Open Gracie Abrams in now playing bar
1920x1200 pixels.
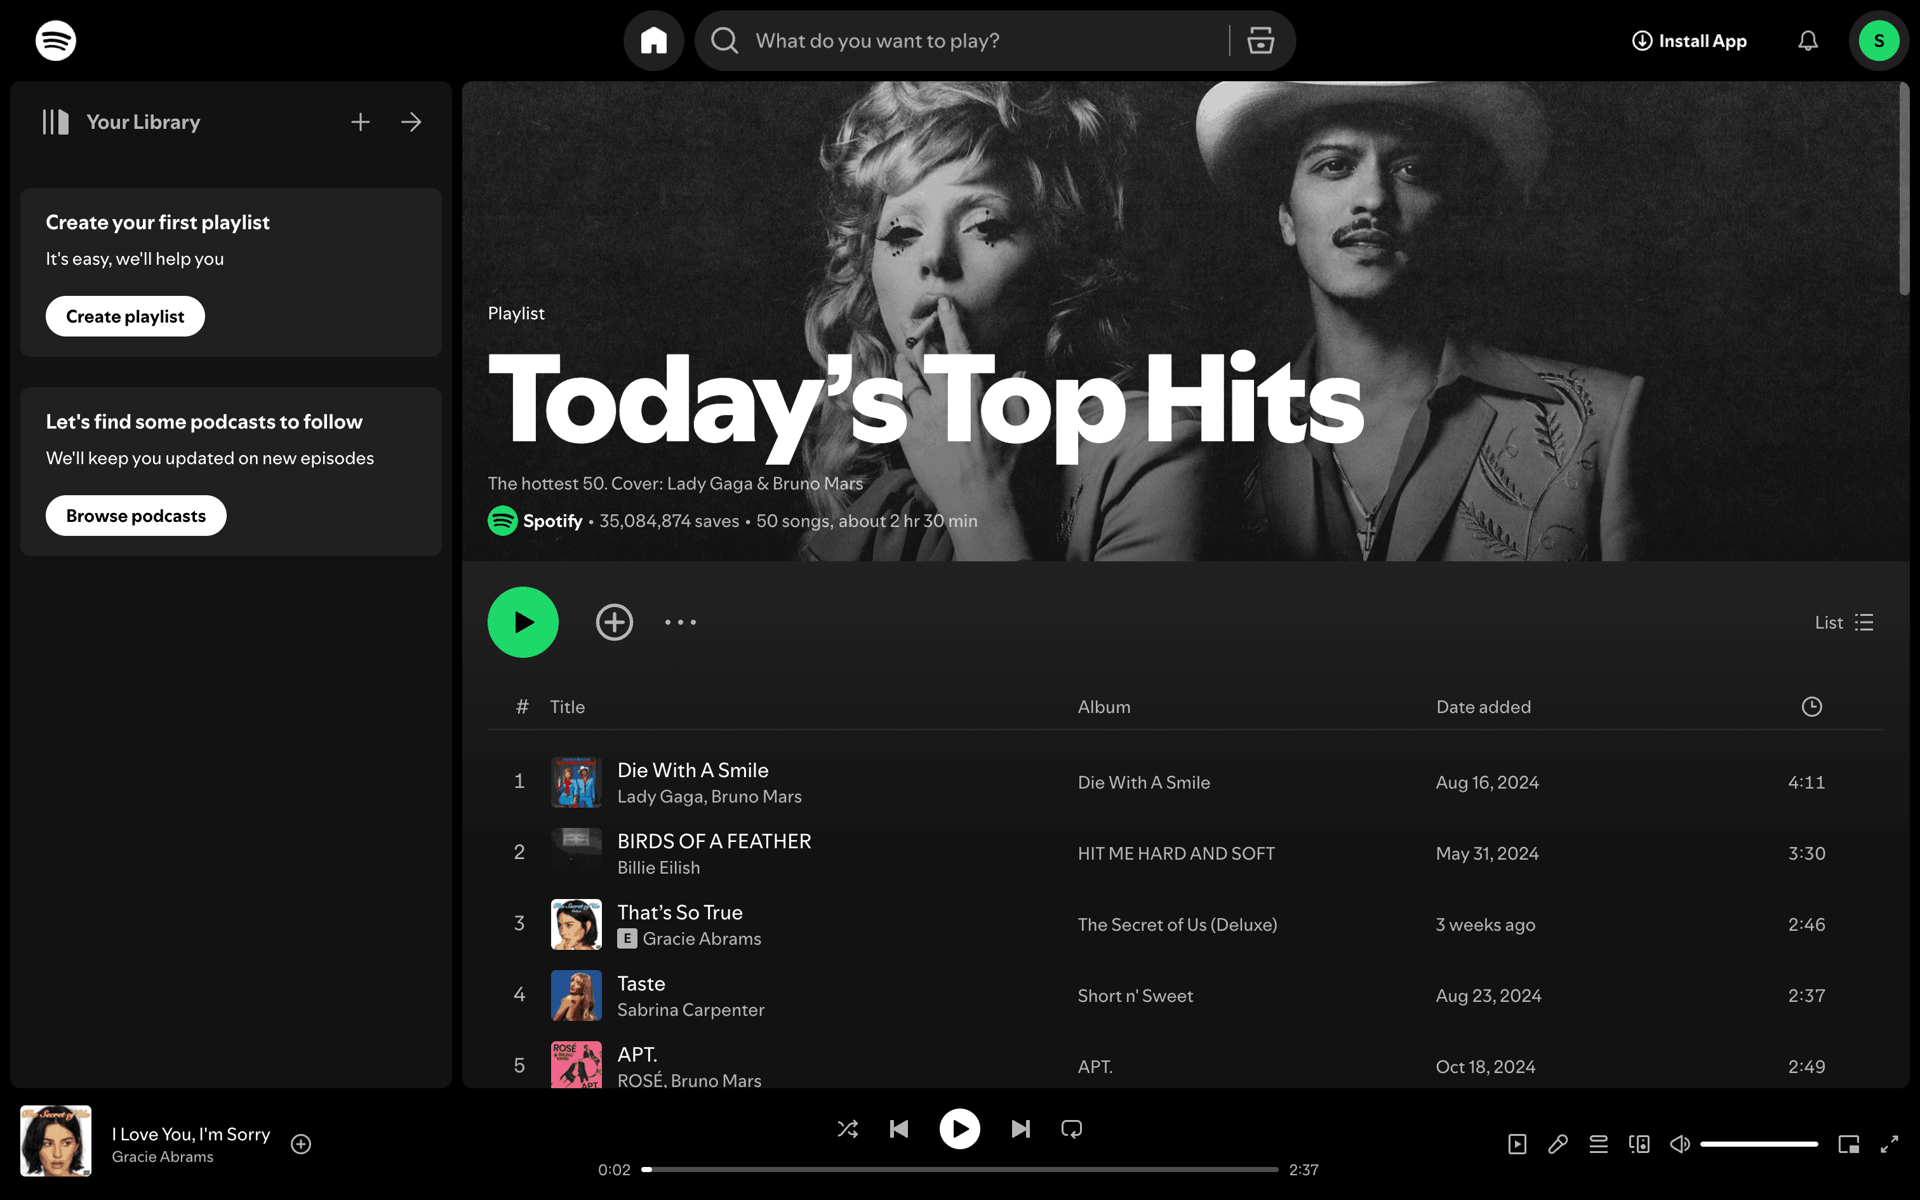tap(163, 1157)
